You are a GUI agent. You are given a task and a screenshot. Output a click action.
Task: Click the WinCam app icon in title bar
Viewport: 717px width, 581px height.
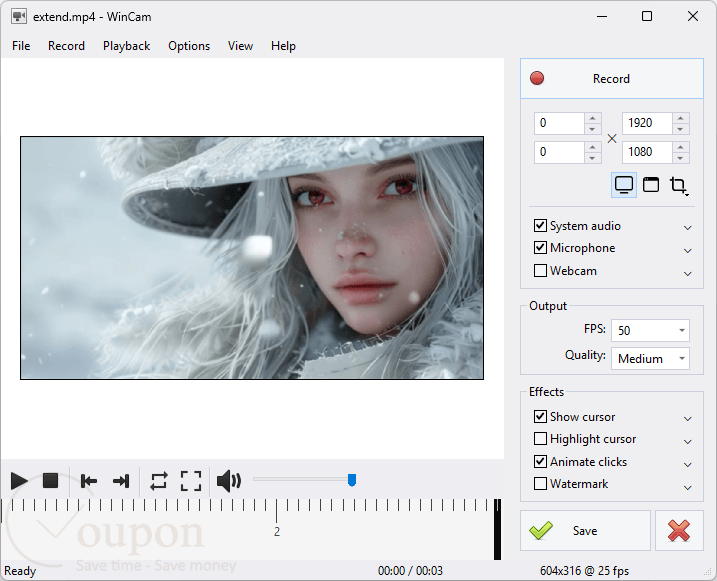point(19,17)
